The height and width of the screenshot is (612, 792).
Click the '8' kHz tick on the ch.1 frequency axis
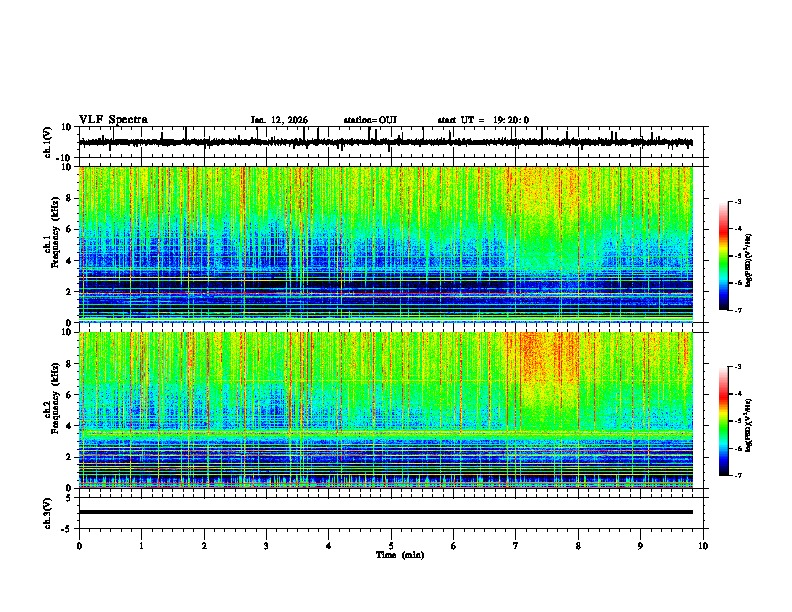[70, 198]
